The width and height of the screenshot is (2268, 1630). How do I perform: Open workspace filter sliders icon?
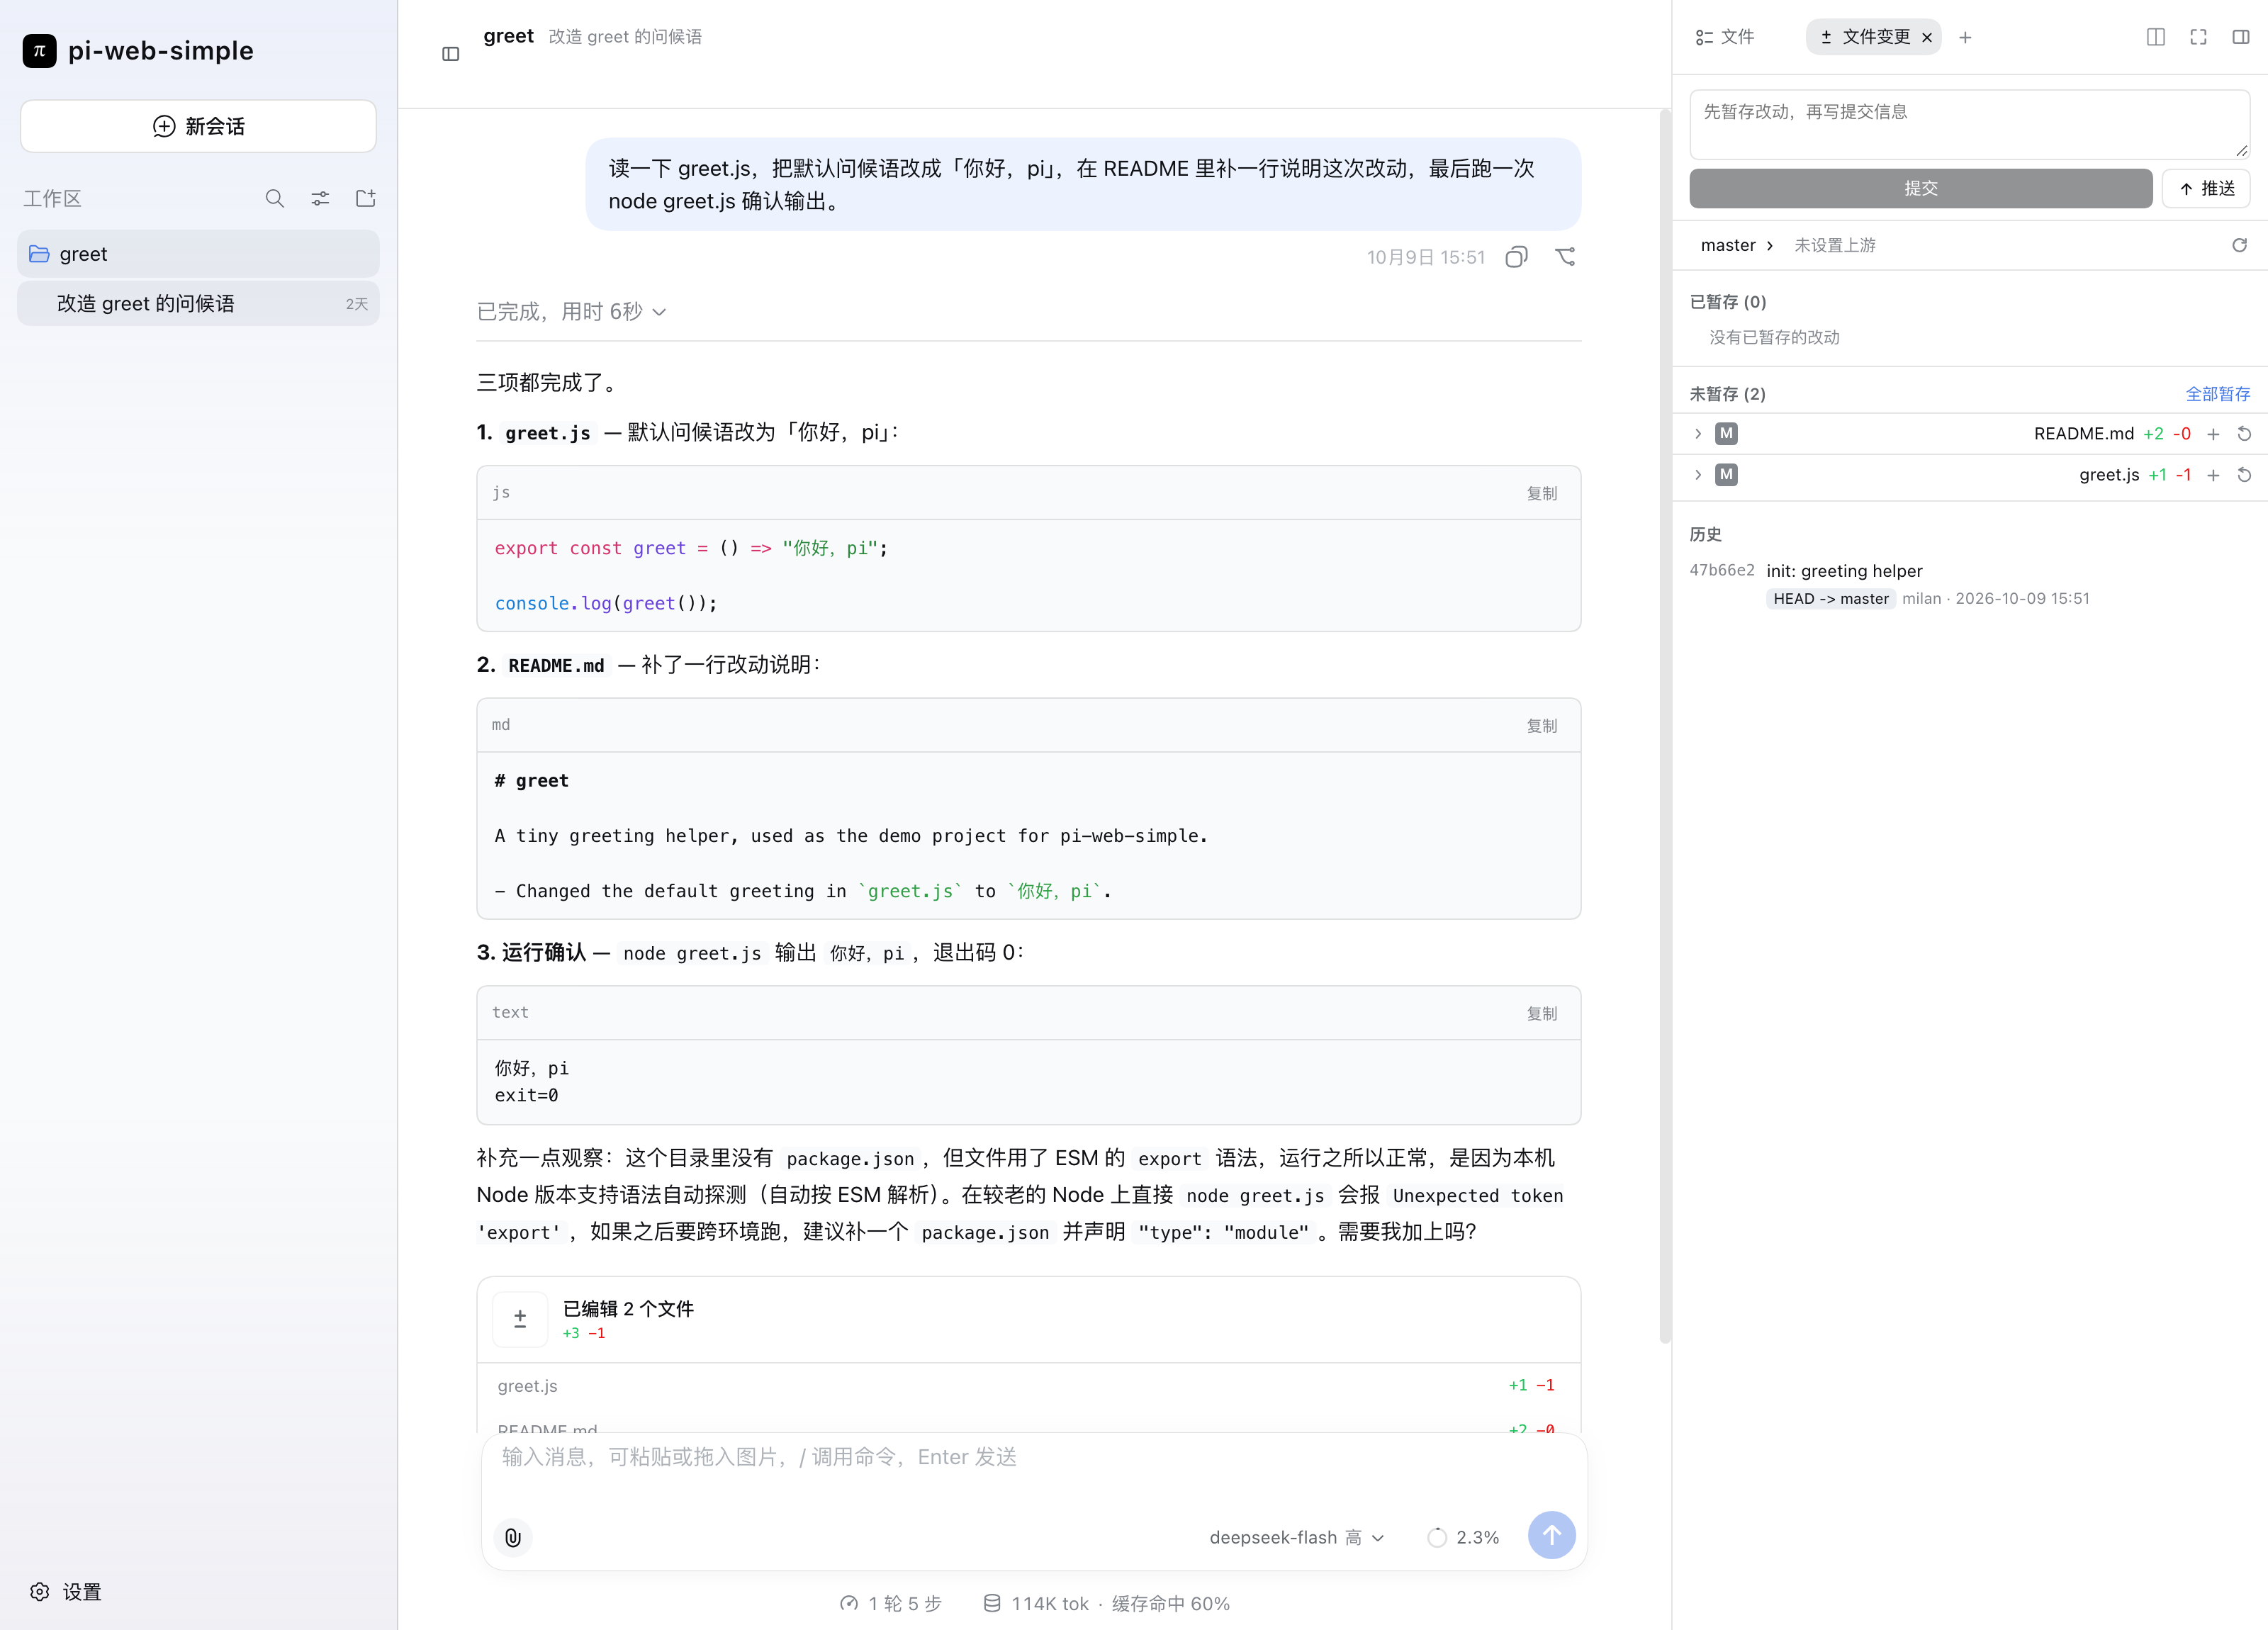tap(320, 198)
